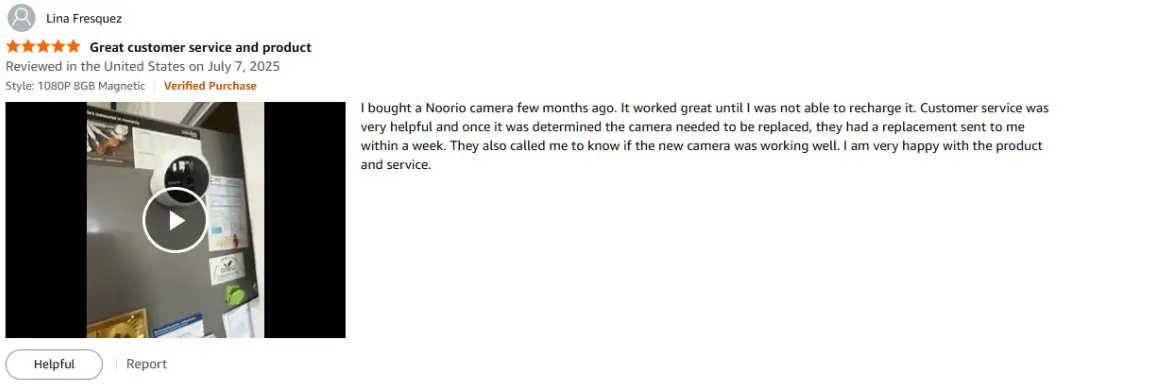The width and height of the screenshot is (1168, 390).
Task: Click the review body text paragraph
Action: [705, 136]
